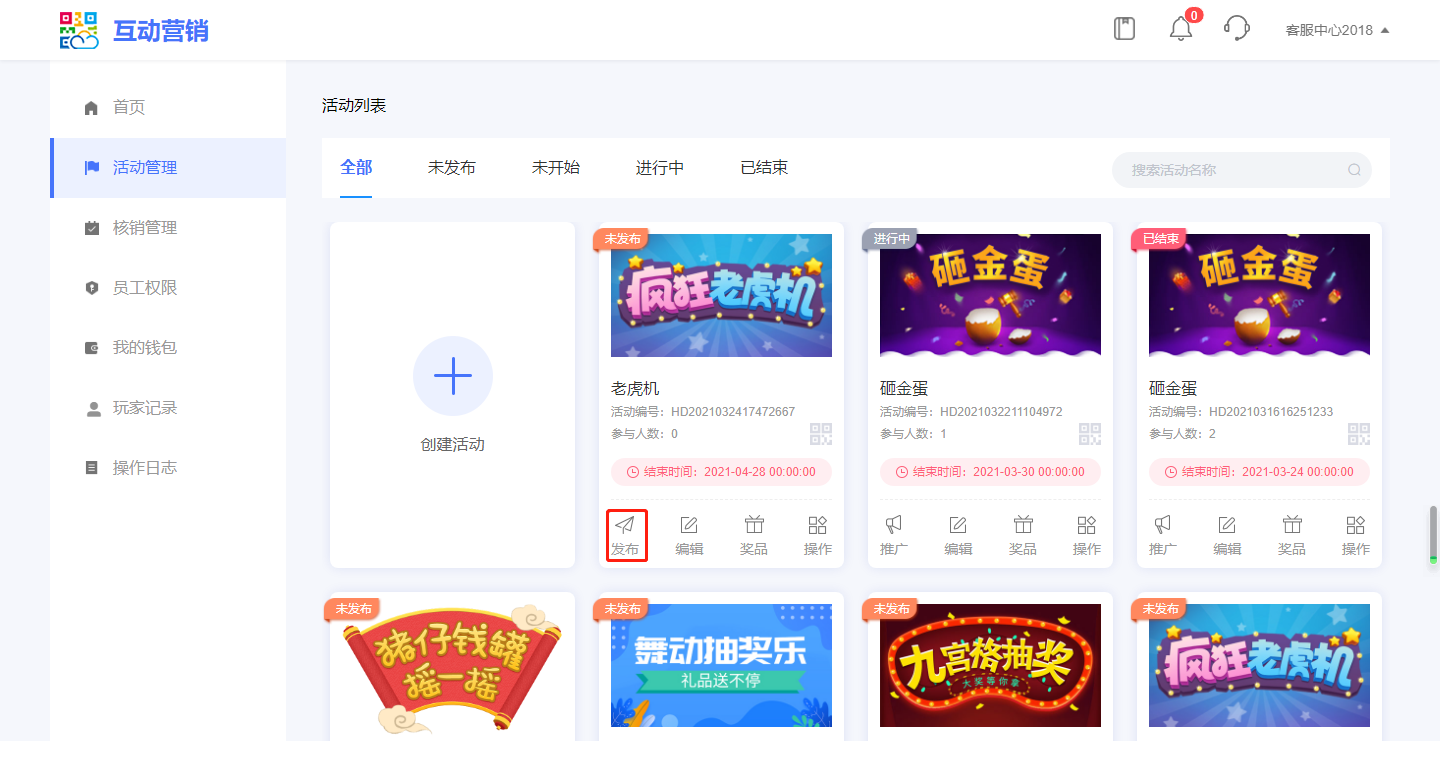This screenshot has width=1440, height=757.
Task: Click the customer service headset icon
Action: (x=1237, y=29)
